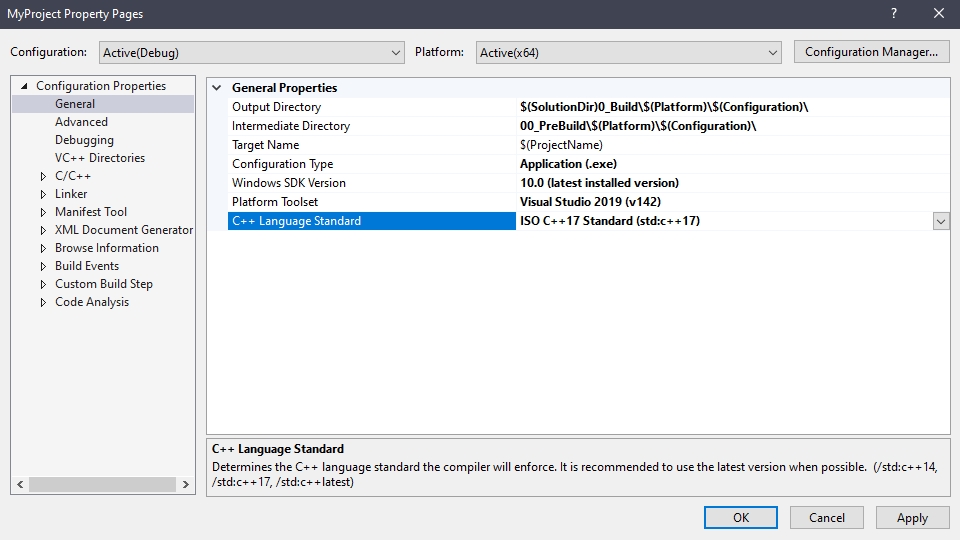The height and width of the screenshot is (540, 960).
Task: Expand the Code Analysis node
Action: [x=43, y=302]
